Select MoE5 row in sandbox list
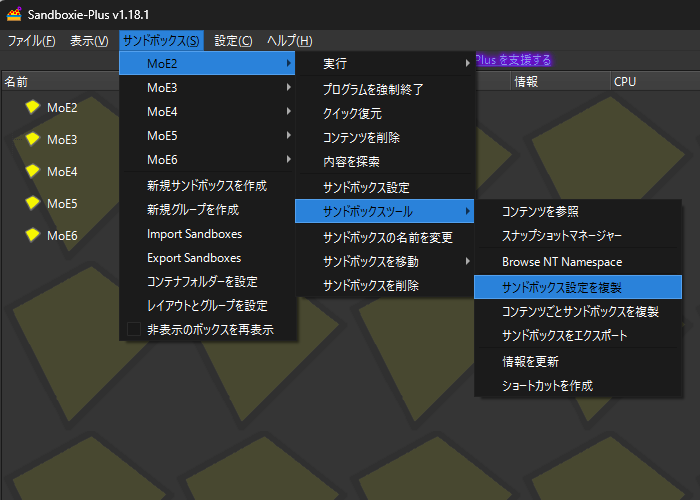 point(62,204)
